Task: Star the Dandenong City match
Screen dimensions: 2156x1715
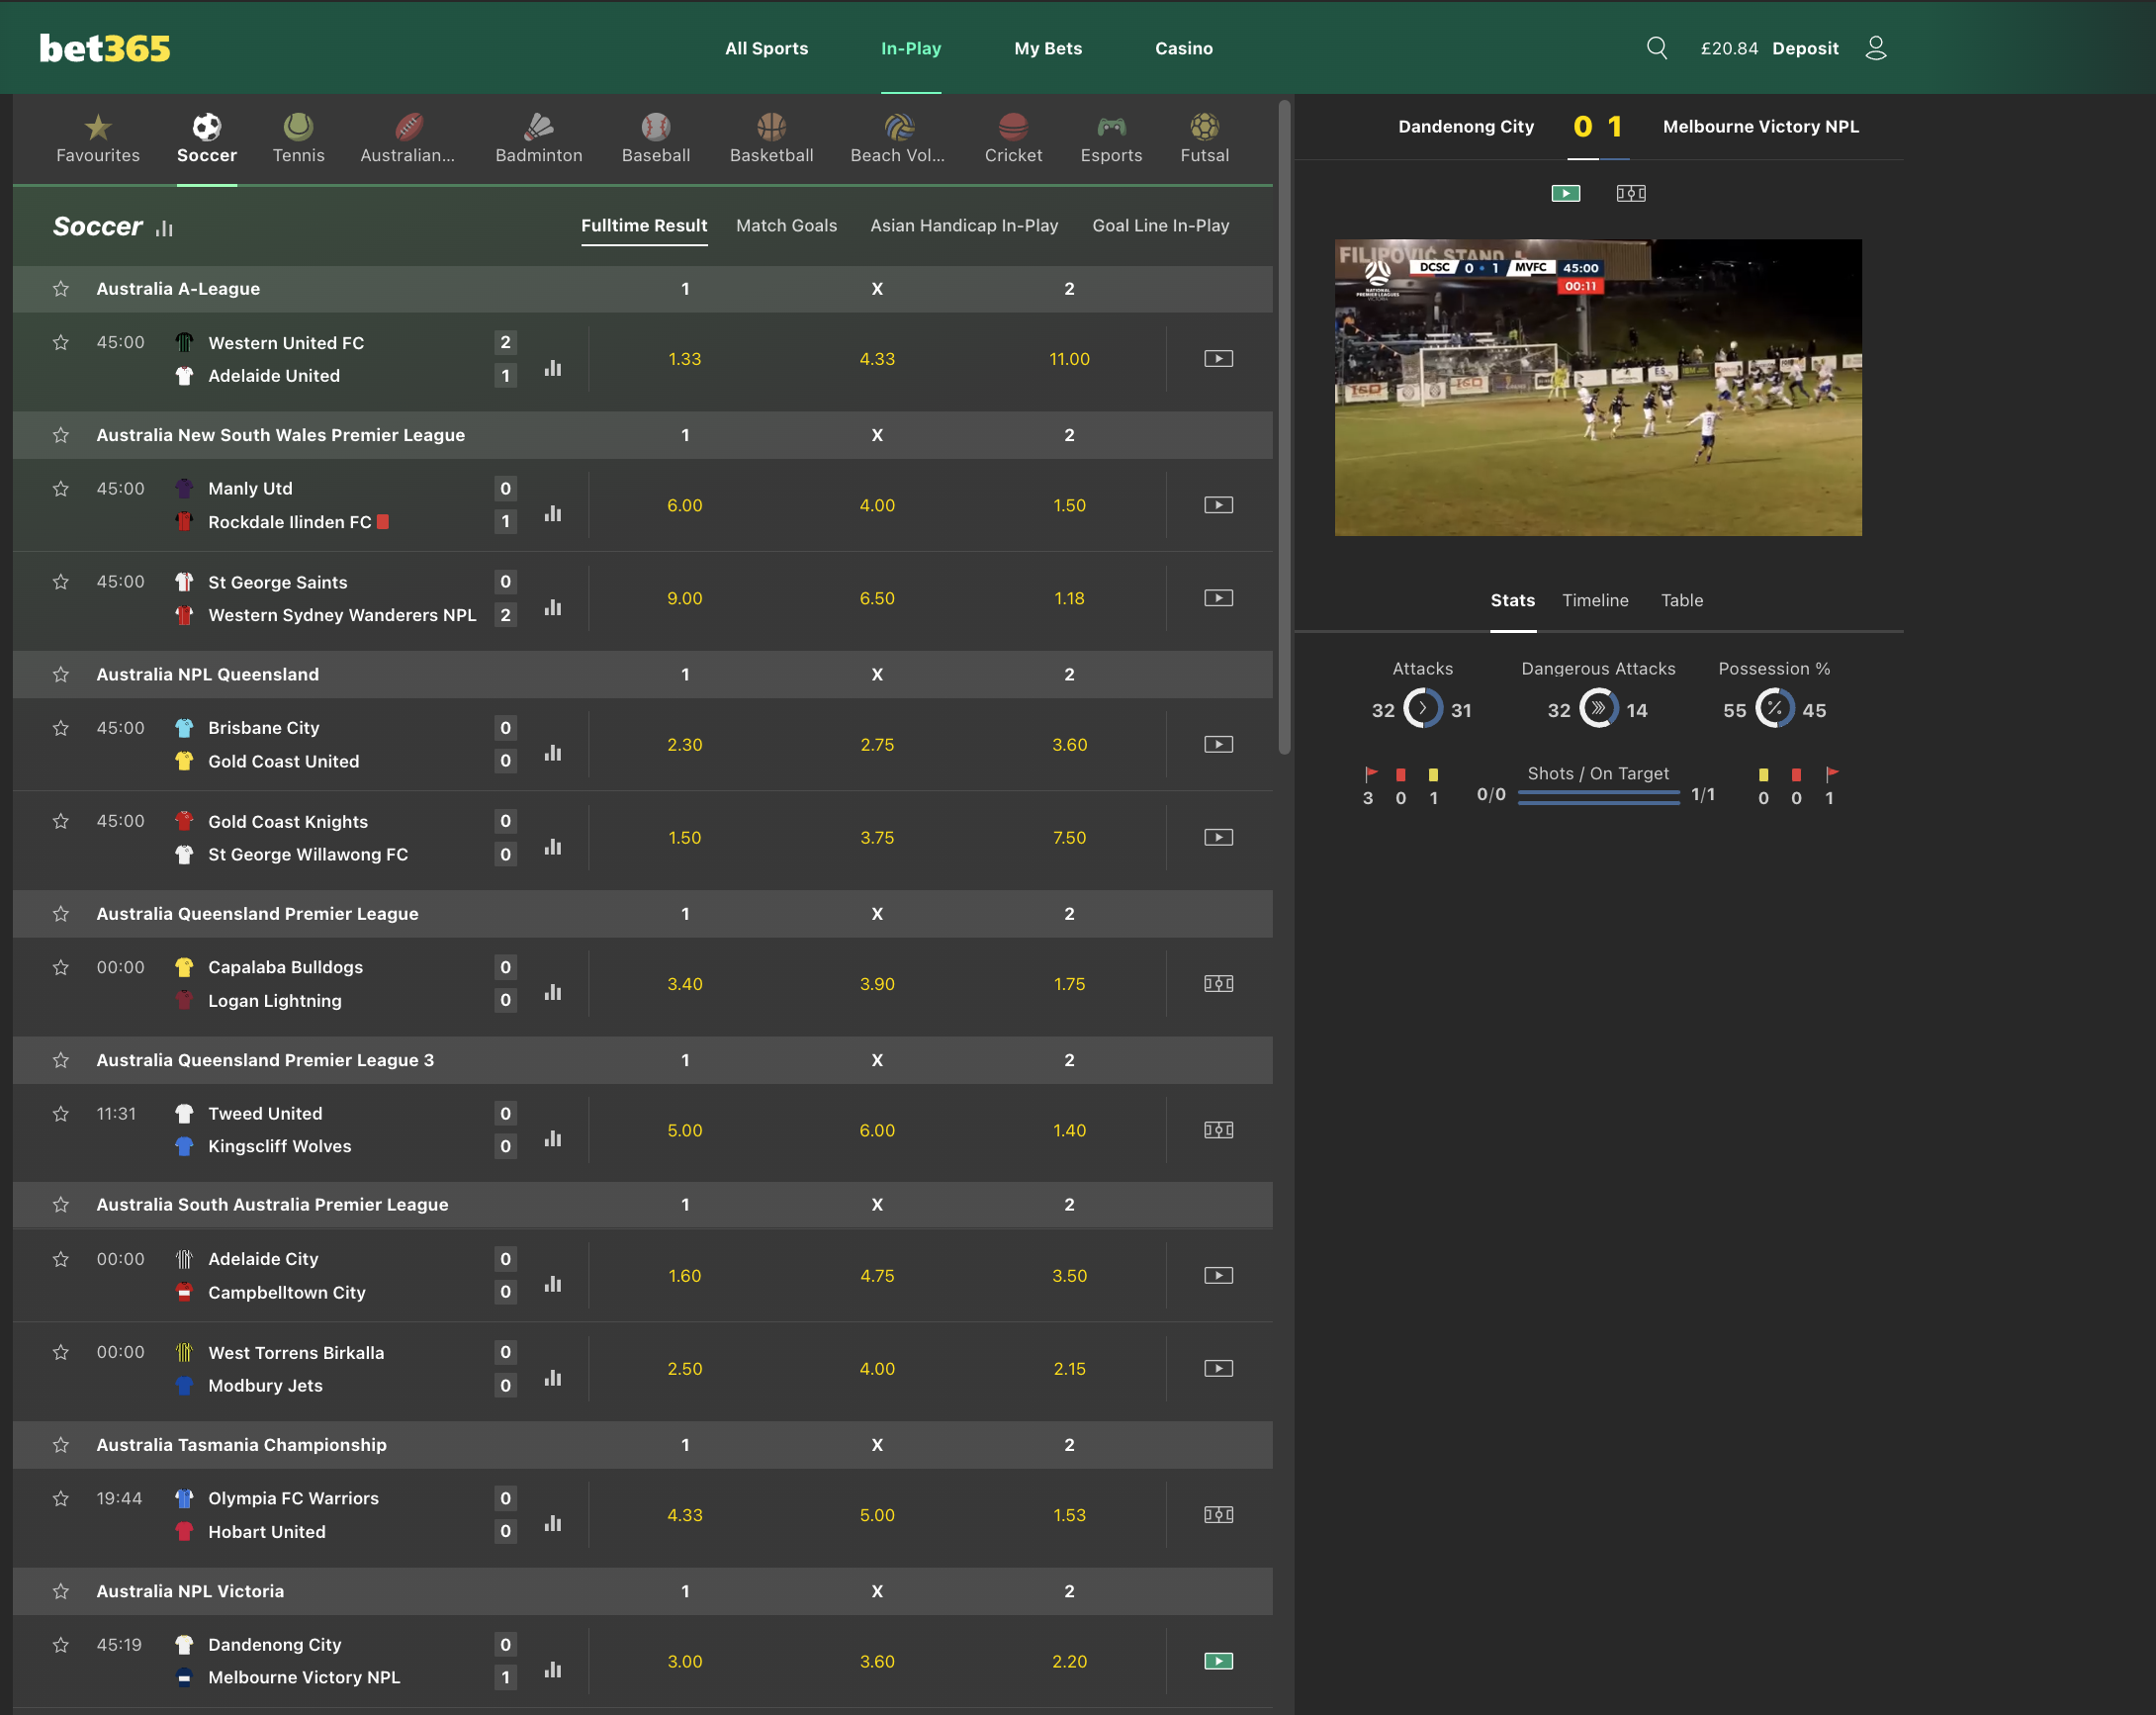Action: (61, 1644)
